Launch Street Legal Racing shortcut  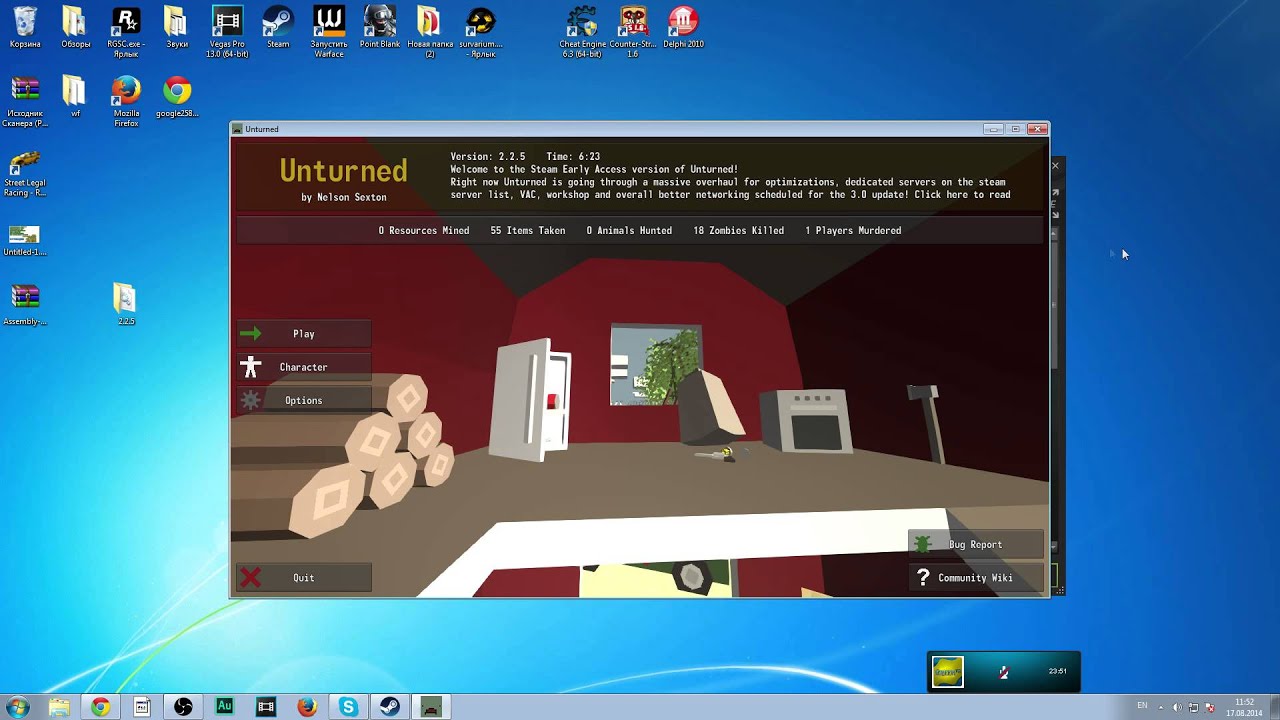(25, 172)
